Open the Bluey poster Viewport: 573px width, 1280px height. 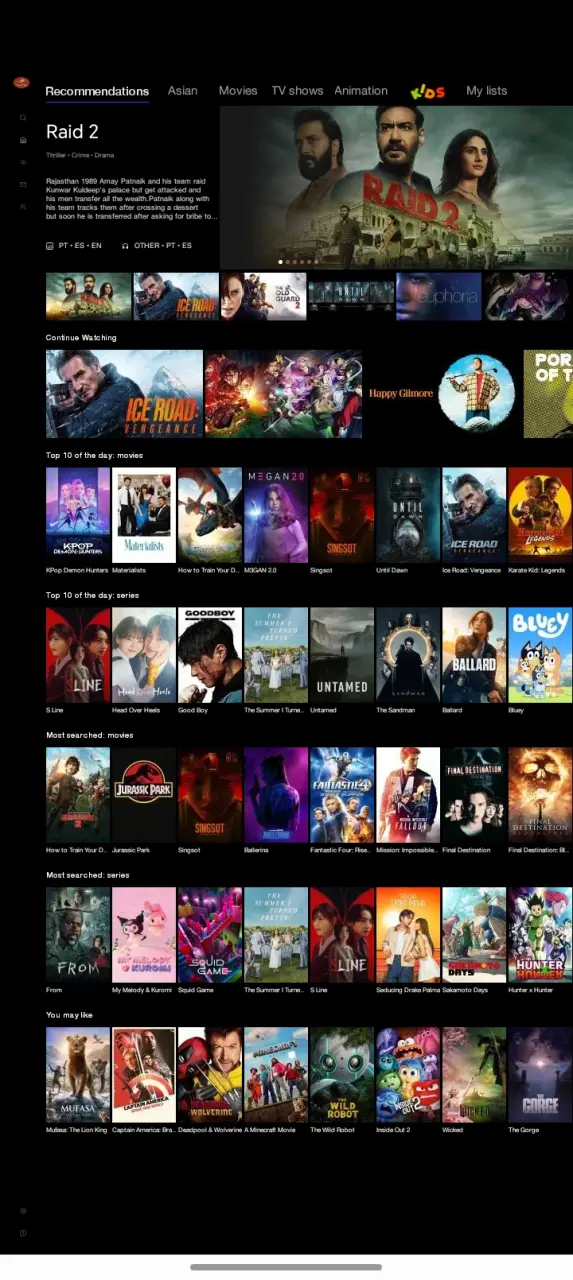540,655
